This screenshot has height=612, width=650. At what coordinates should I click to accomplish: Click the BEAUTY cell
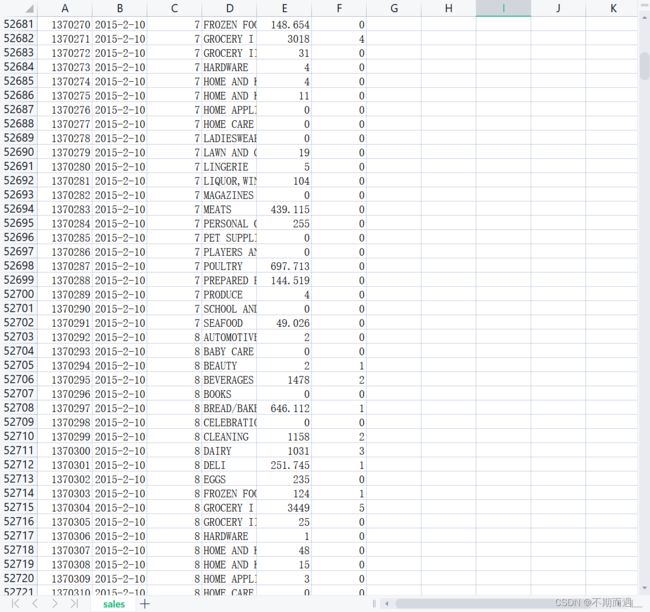229,366
